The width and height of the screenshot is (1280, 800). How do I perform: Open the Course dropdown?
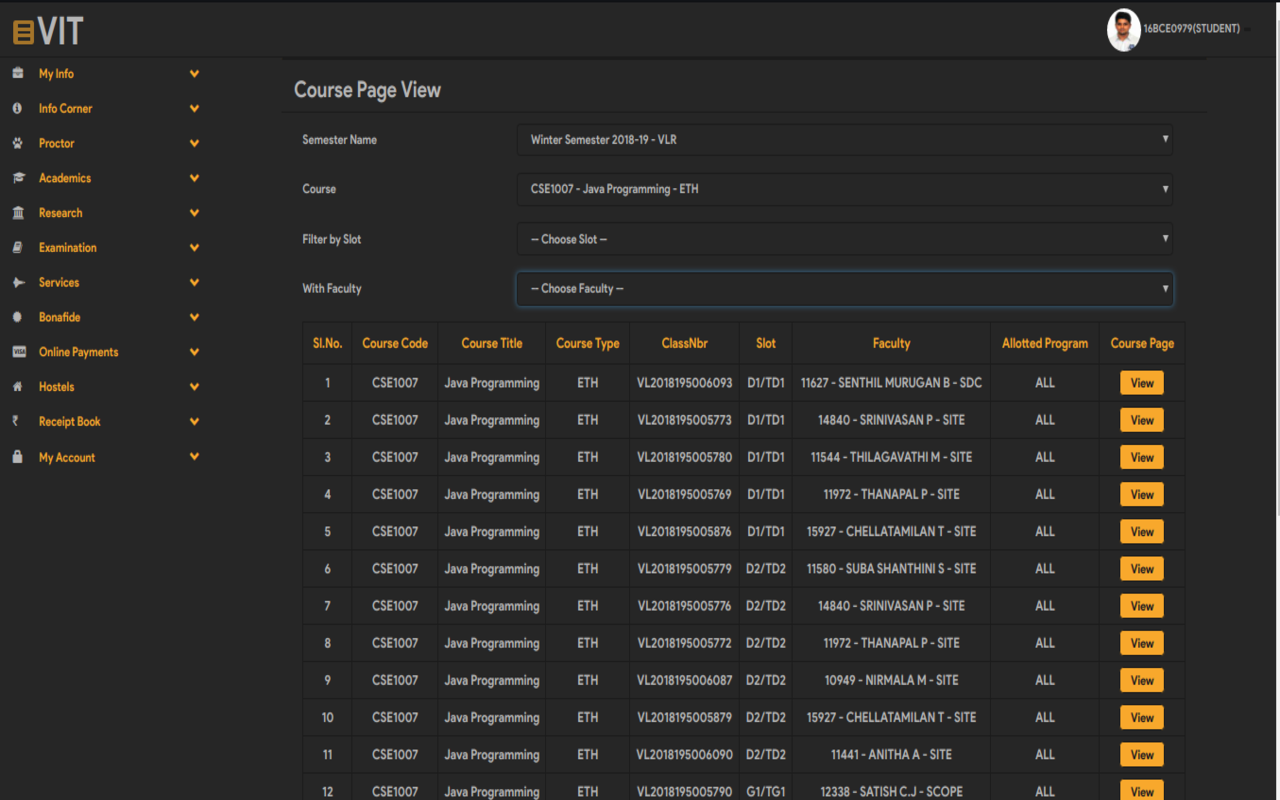tap(845, 189)
